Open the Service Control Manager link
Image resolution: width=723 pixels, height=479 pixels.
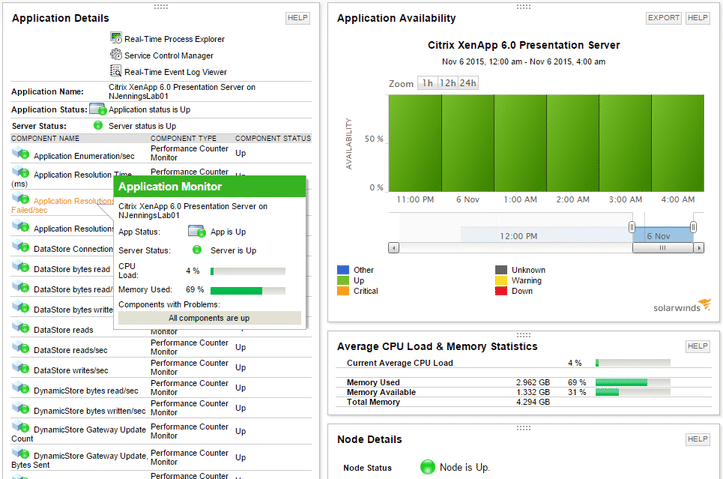169,56
